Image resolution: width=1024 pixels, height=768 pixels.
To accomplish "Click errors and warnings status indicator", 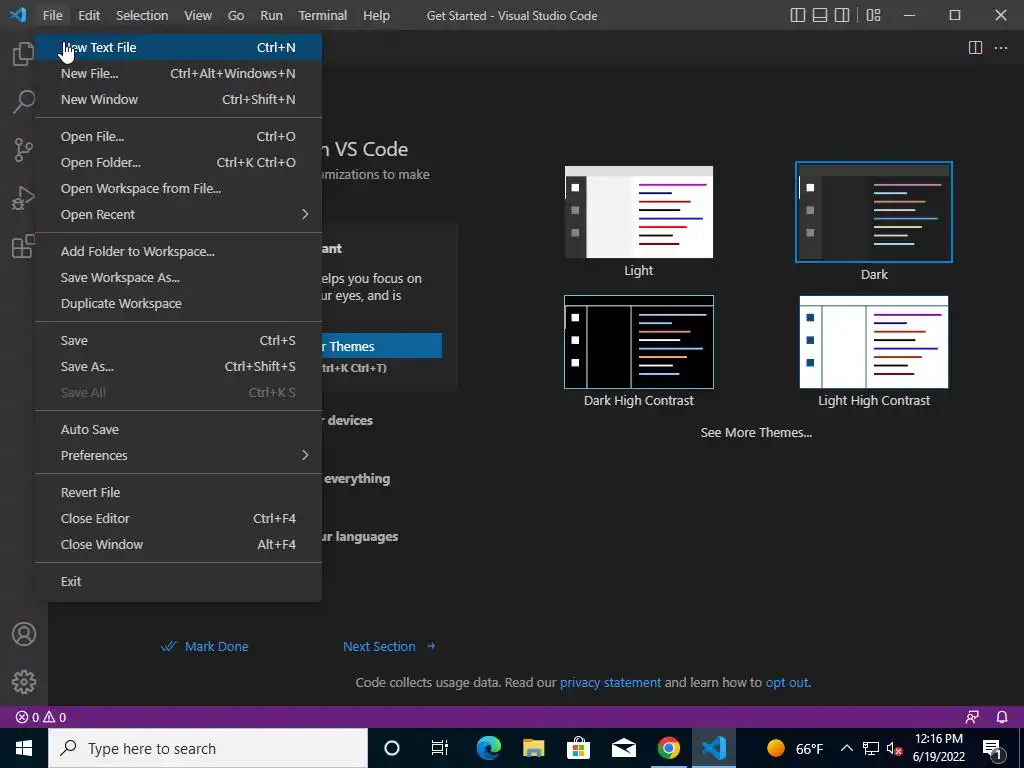I will coord(40,717).
